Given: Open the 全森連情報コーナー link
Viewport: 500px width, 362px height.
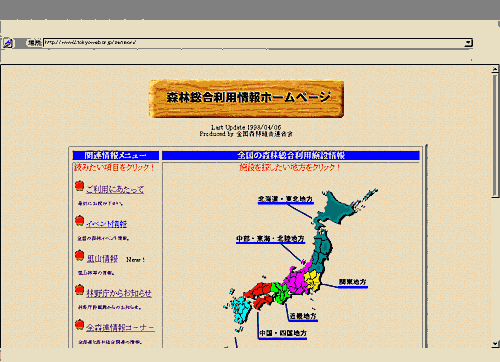Looking at the screenshot, I should click(120, 328).
